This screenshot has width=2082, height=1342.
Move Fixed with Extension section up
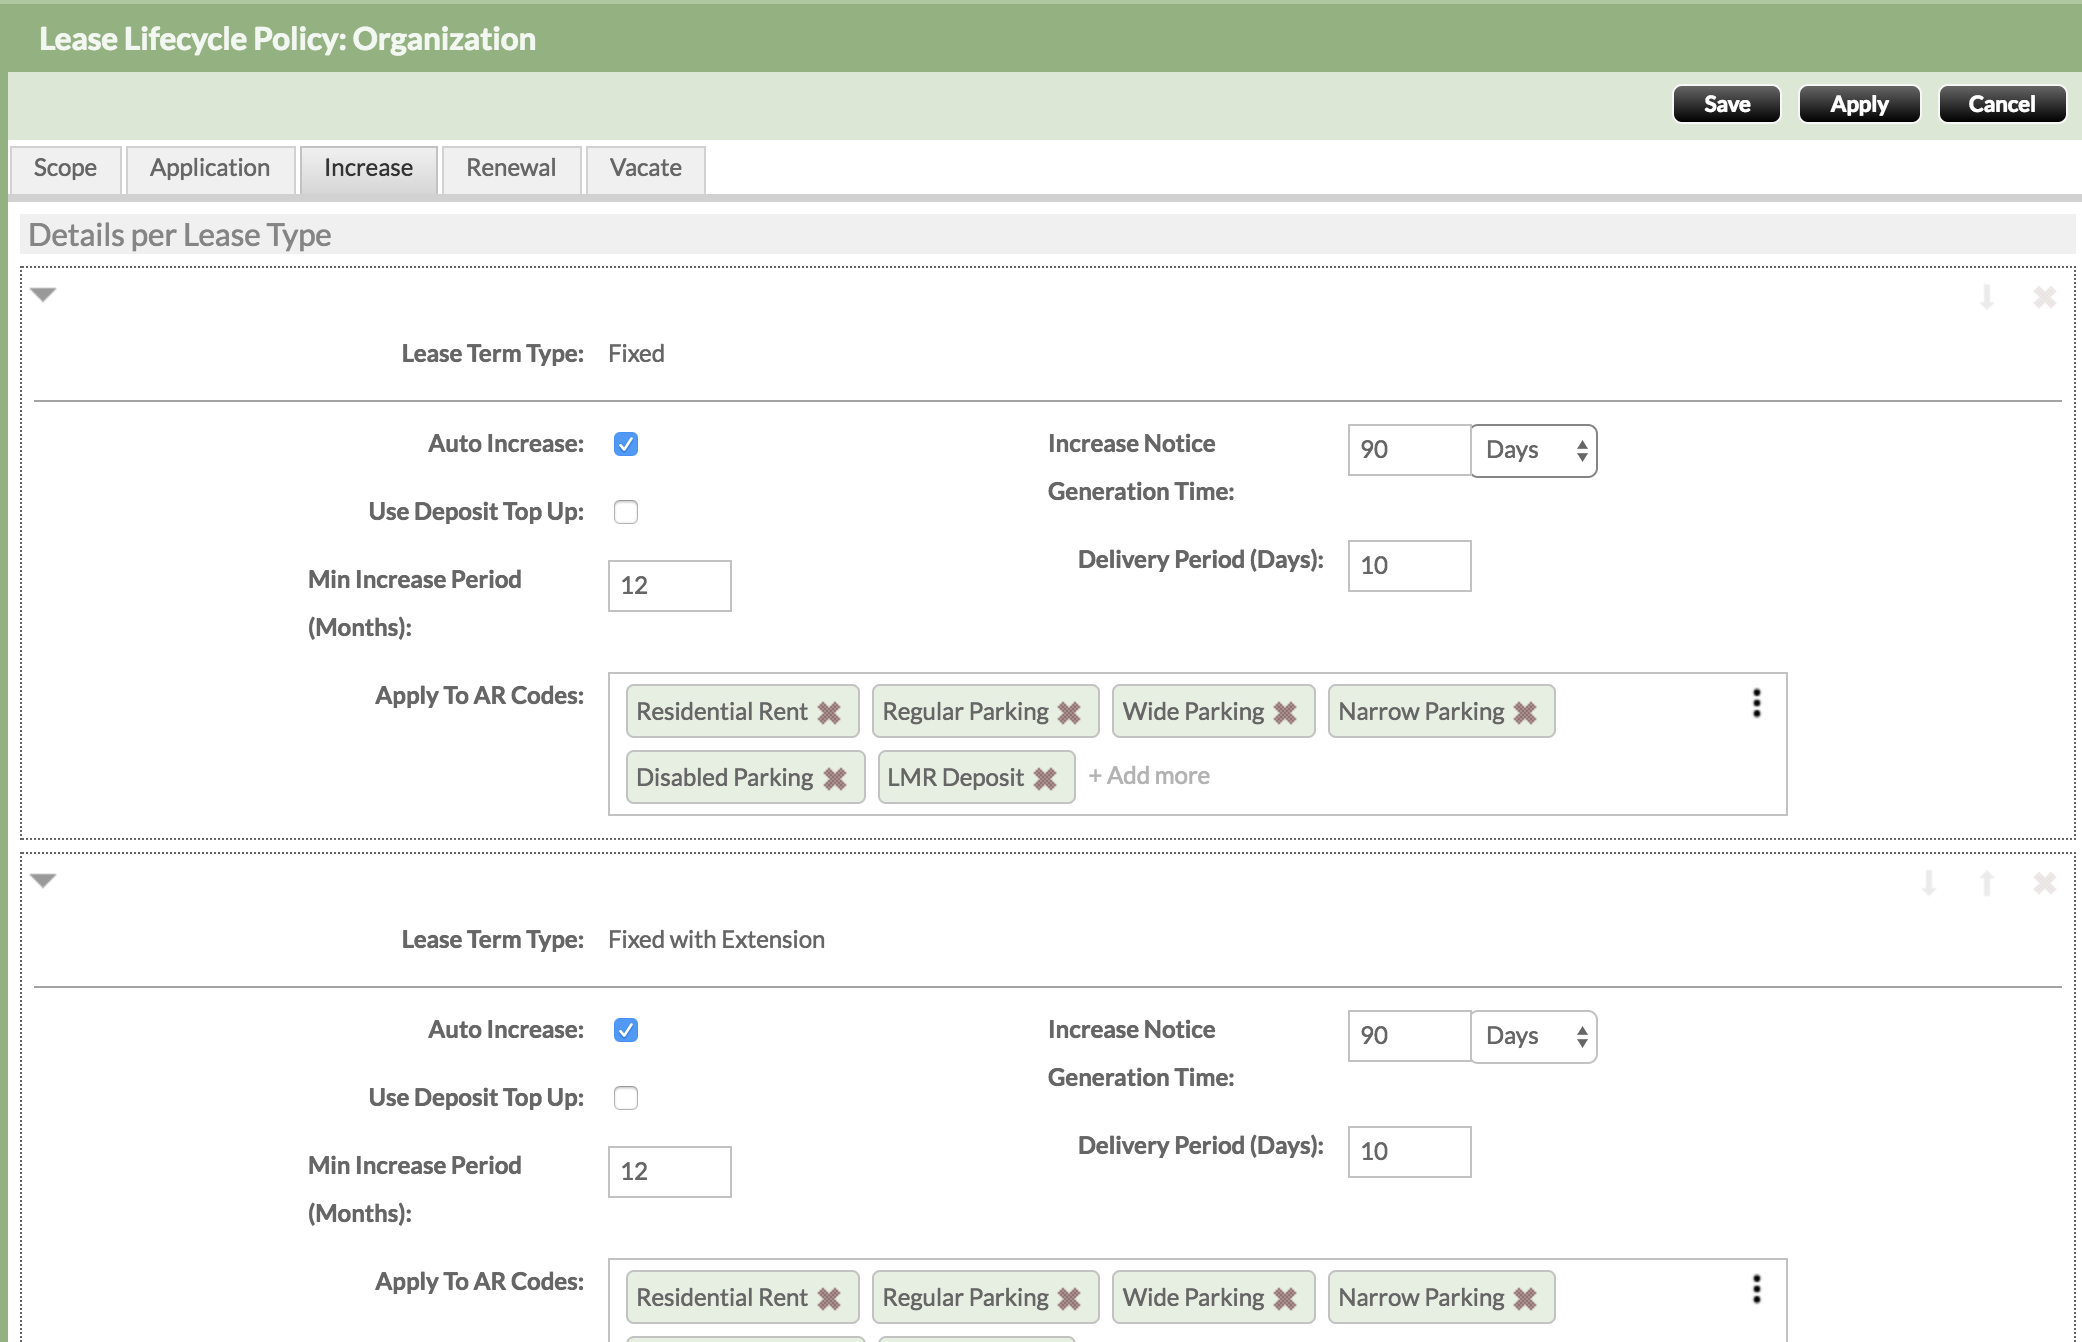1986,883
